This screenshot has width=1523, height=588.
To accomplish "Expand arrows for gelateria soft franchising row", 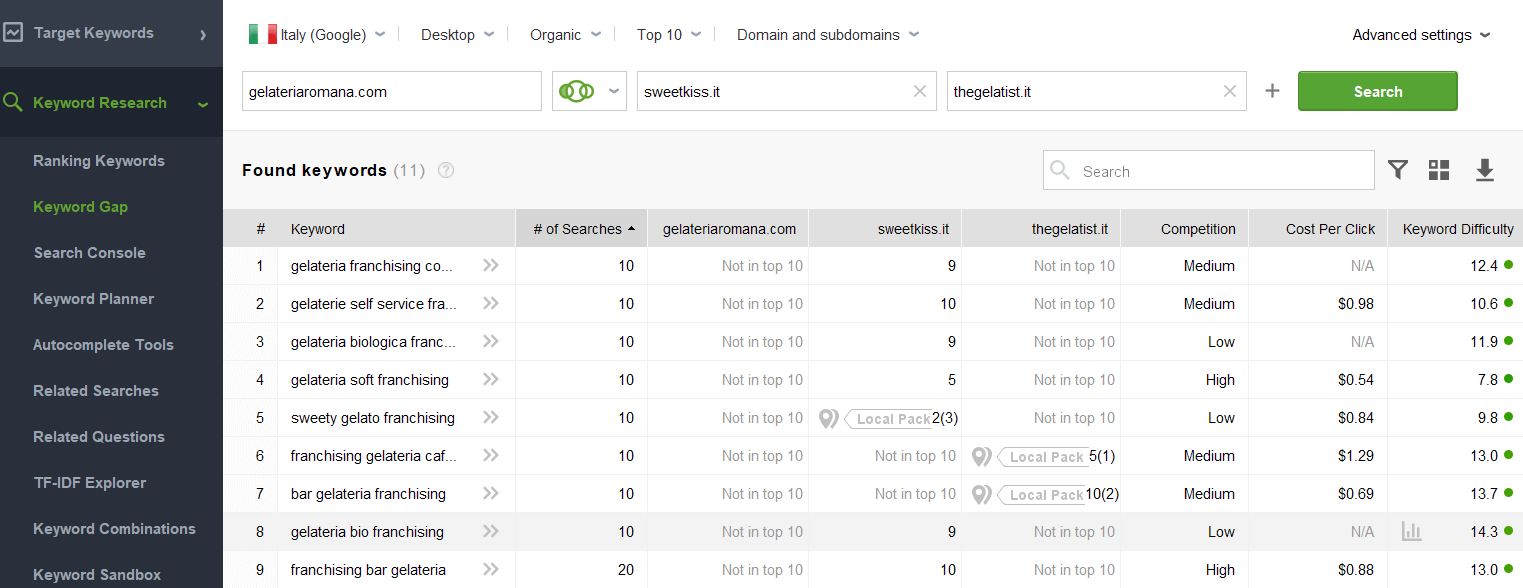I will 490,380.
